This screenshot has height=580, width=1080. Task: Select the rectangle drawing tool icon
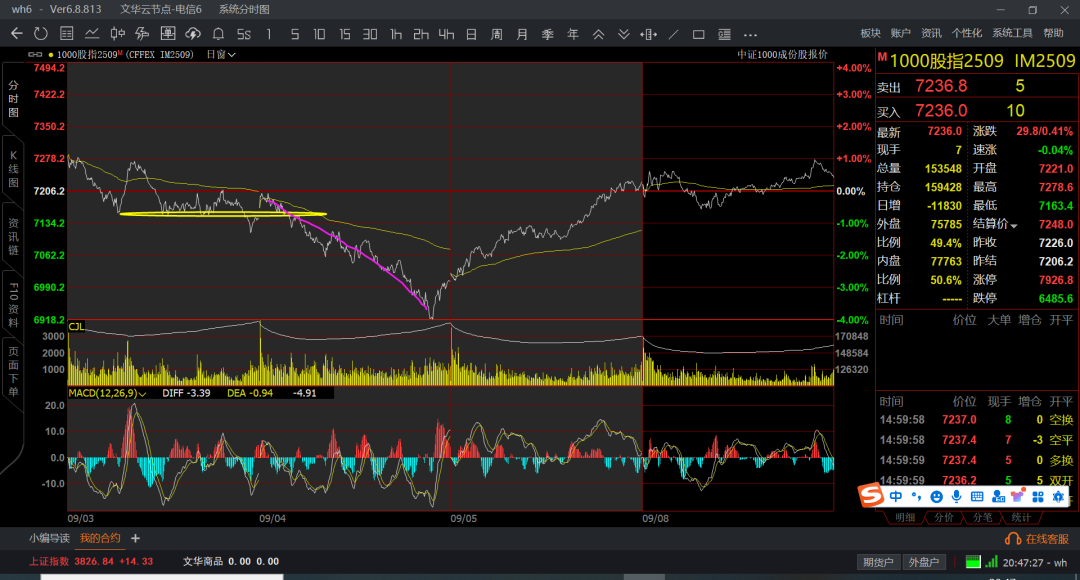pos(698,34)
